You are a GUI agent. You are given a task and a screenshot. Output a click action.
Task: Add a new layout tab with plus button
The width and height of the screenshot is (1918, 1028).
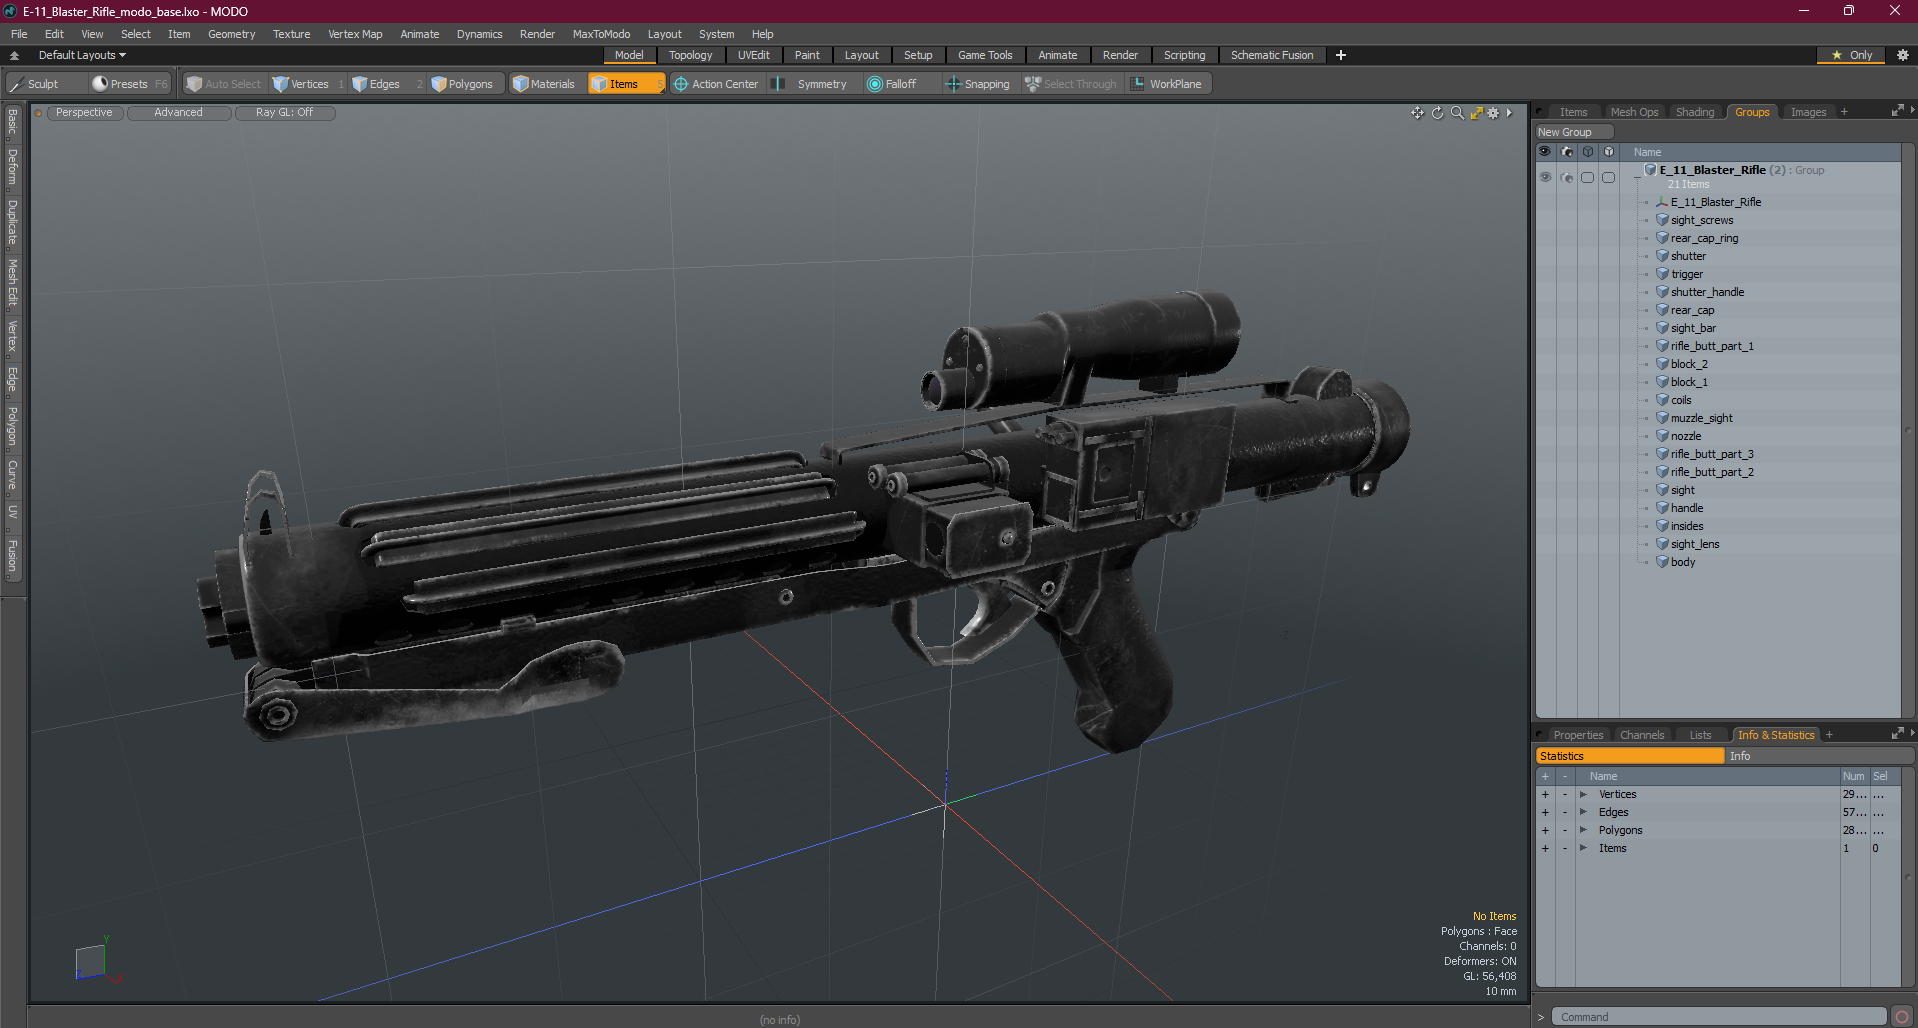coord(1341,55)
